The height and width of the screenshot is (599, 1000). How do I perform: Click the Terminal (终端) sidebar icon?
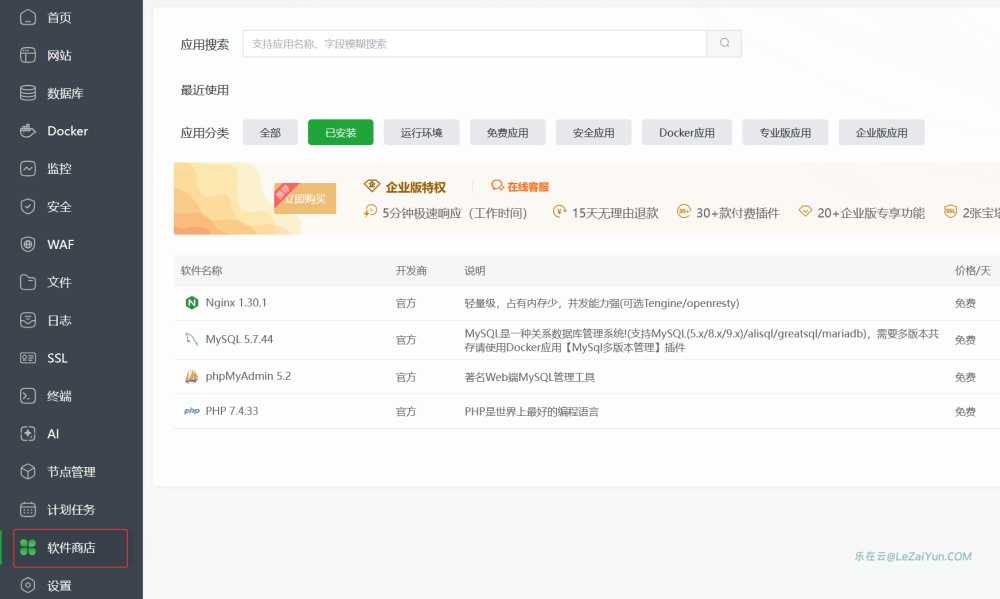[27, 396]
